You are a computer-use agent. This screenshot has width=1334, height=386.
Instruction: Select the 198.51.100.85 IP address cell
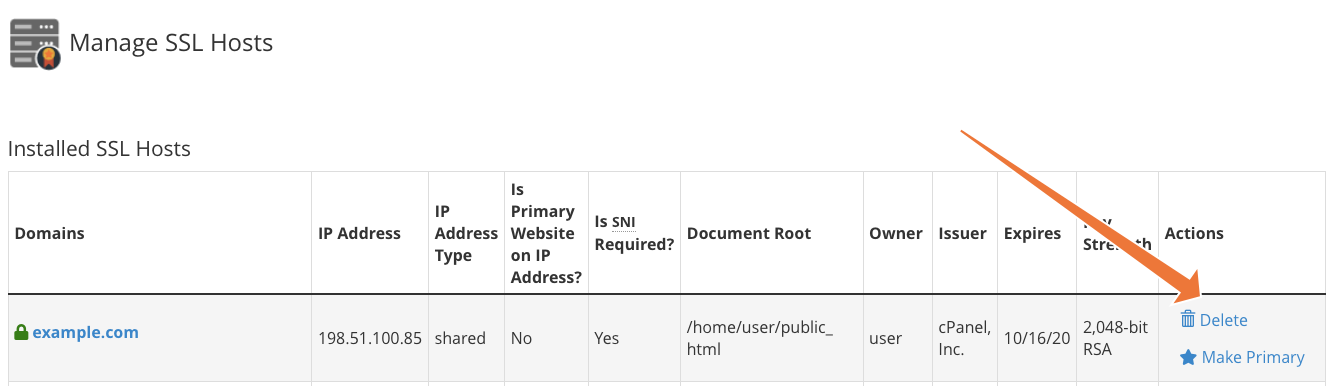click(x=370, y=338)
